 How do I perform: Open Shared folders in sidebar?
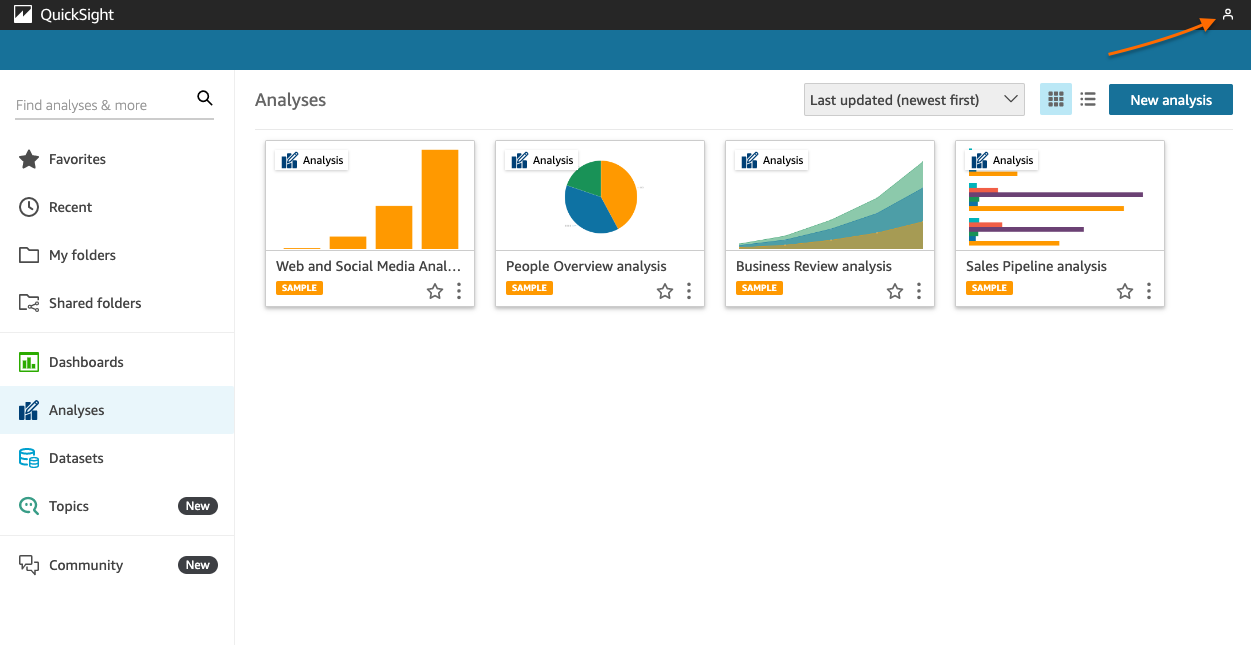pos(117,303)
